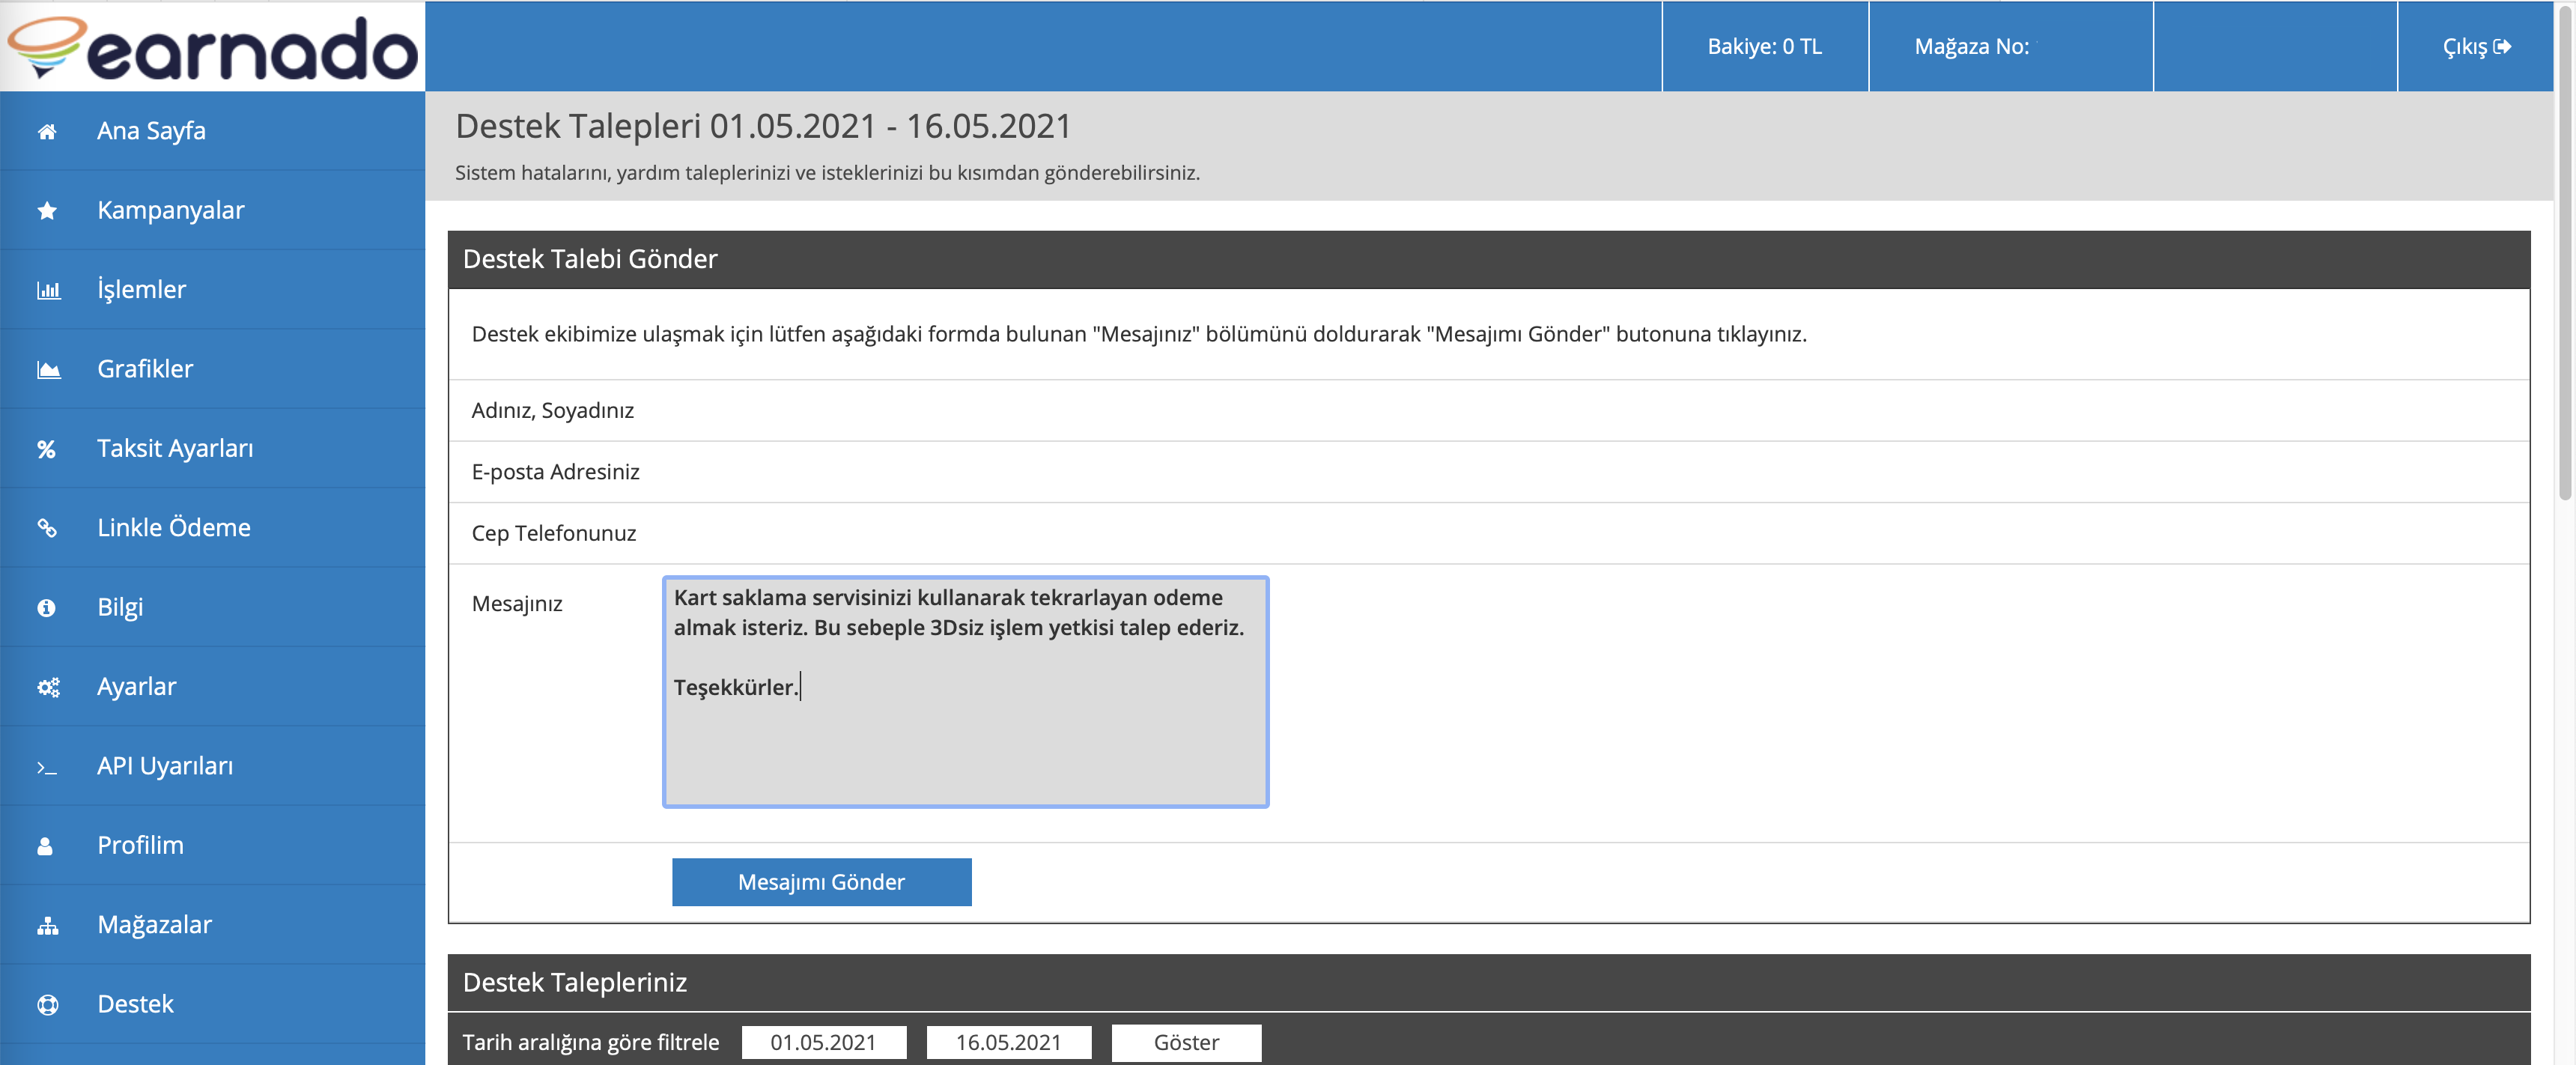Open Profilim in the sidebar
2576x1065 pixels.
click(212, 846)
